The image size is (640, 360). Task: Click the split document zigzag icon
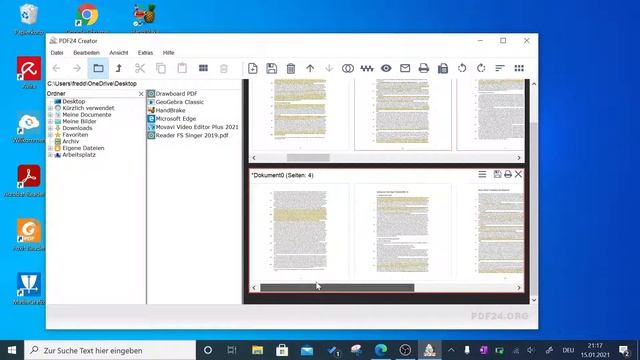[x=367, y=69]
